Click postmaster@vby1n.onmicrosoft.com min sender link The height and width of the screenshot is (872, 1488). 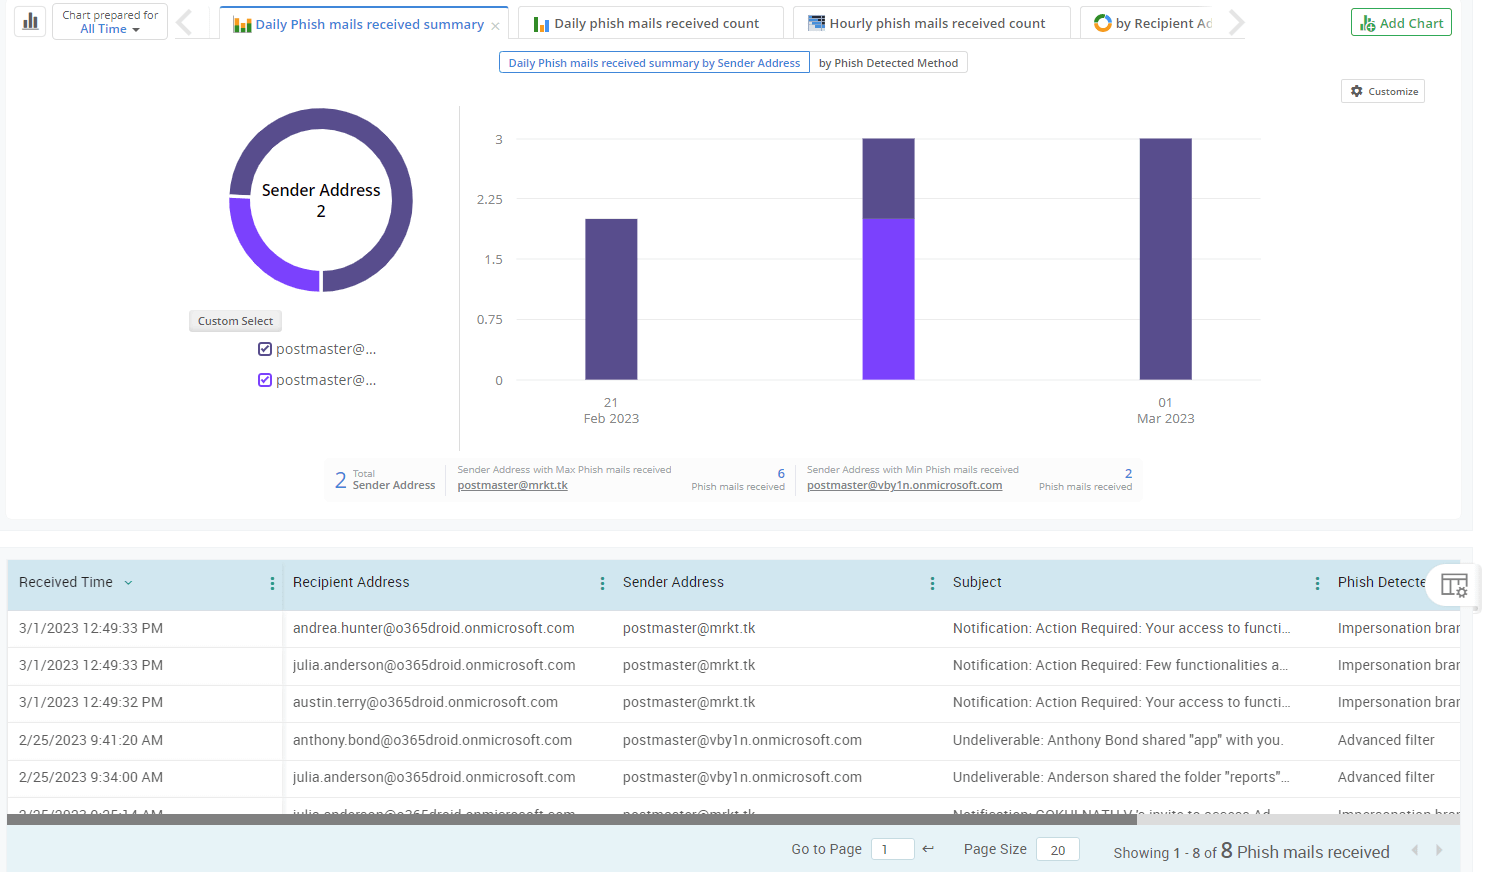click(904, 484)
